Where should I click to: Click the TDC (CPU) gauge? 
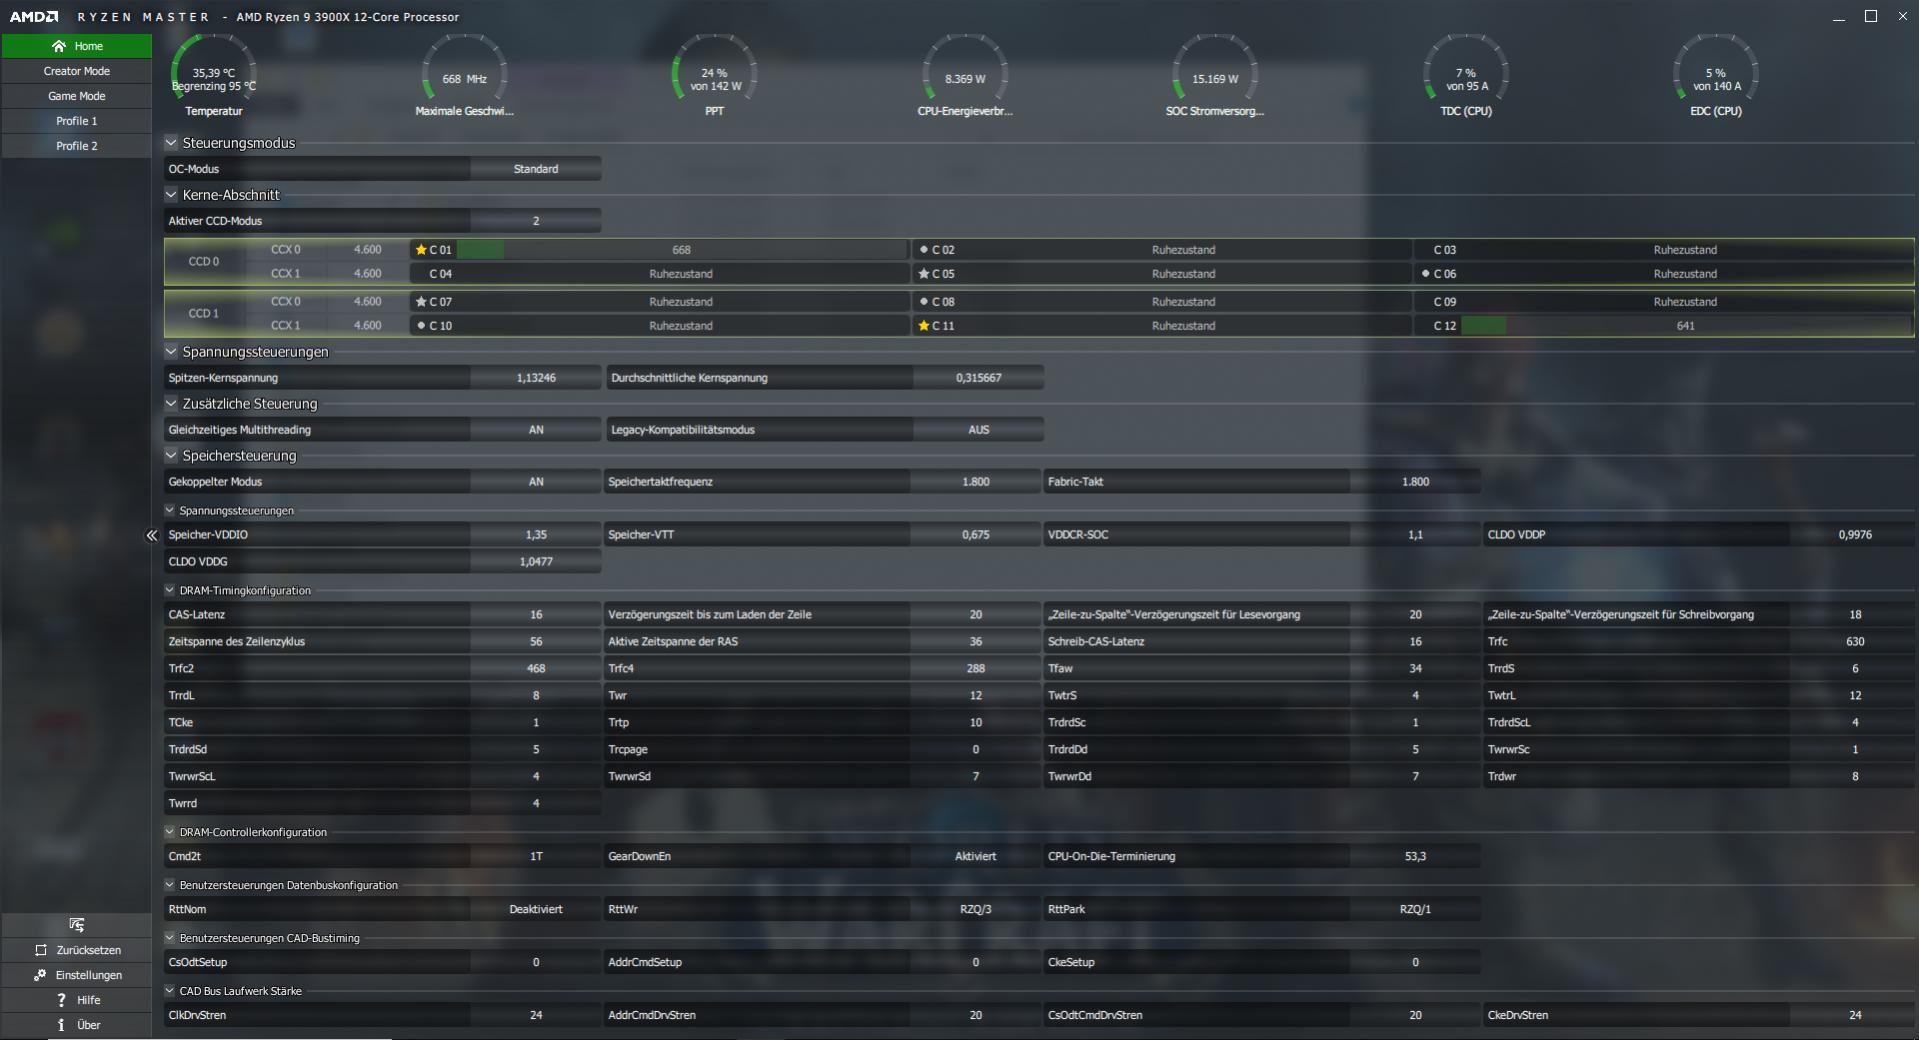coord(1465,75)
